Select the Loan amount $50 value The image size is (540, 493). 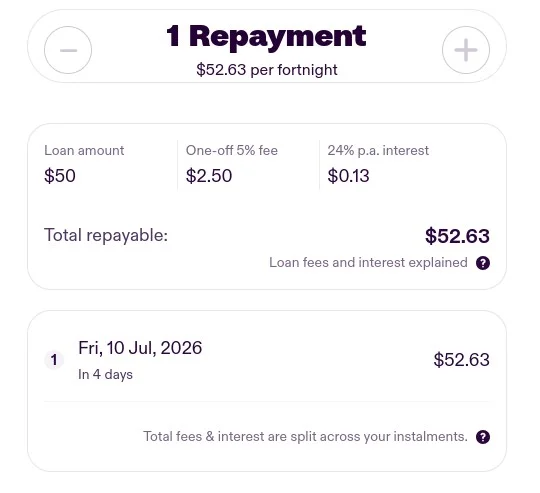click(60, 176)
